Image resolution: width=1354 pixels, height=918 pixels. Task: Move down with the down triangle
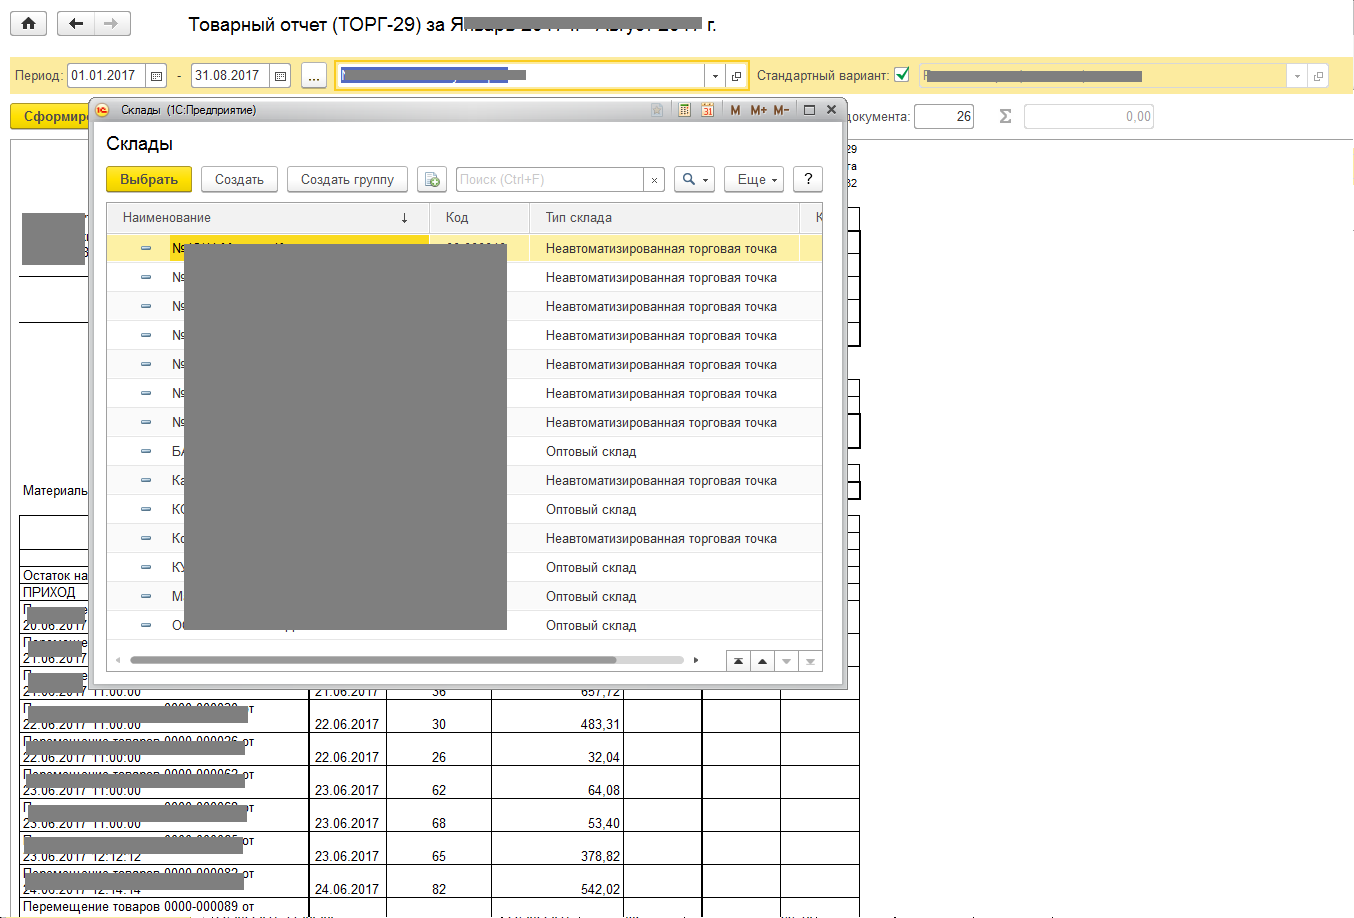(x=786, y=661)
